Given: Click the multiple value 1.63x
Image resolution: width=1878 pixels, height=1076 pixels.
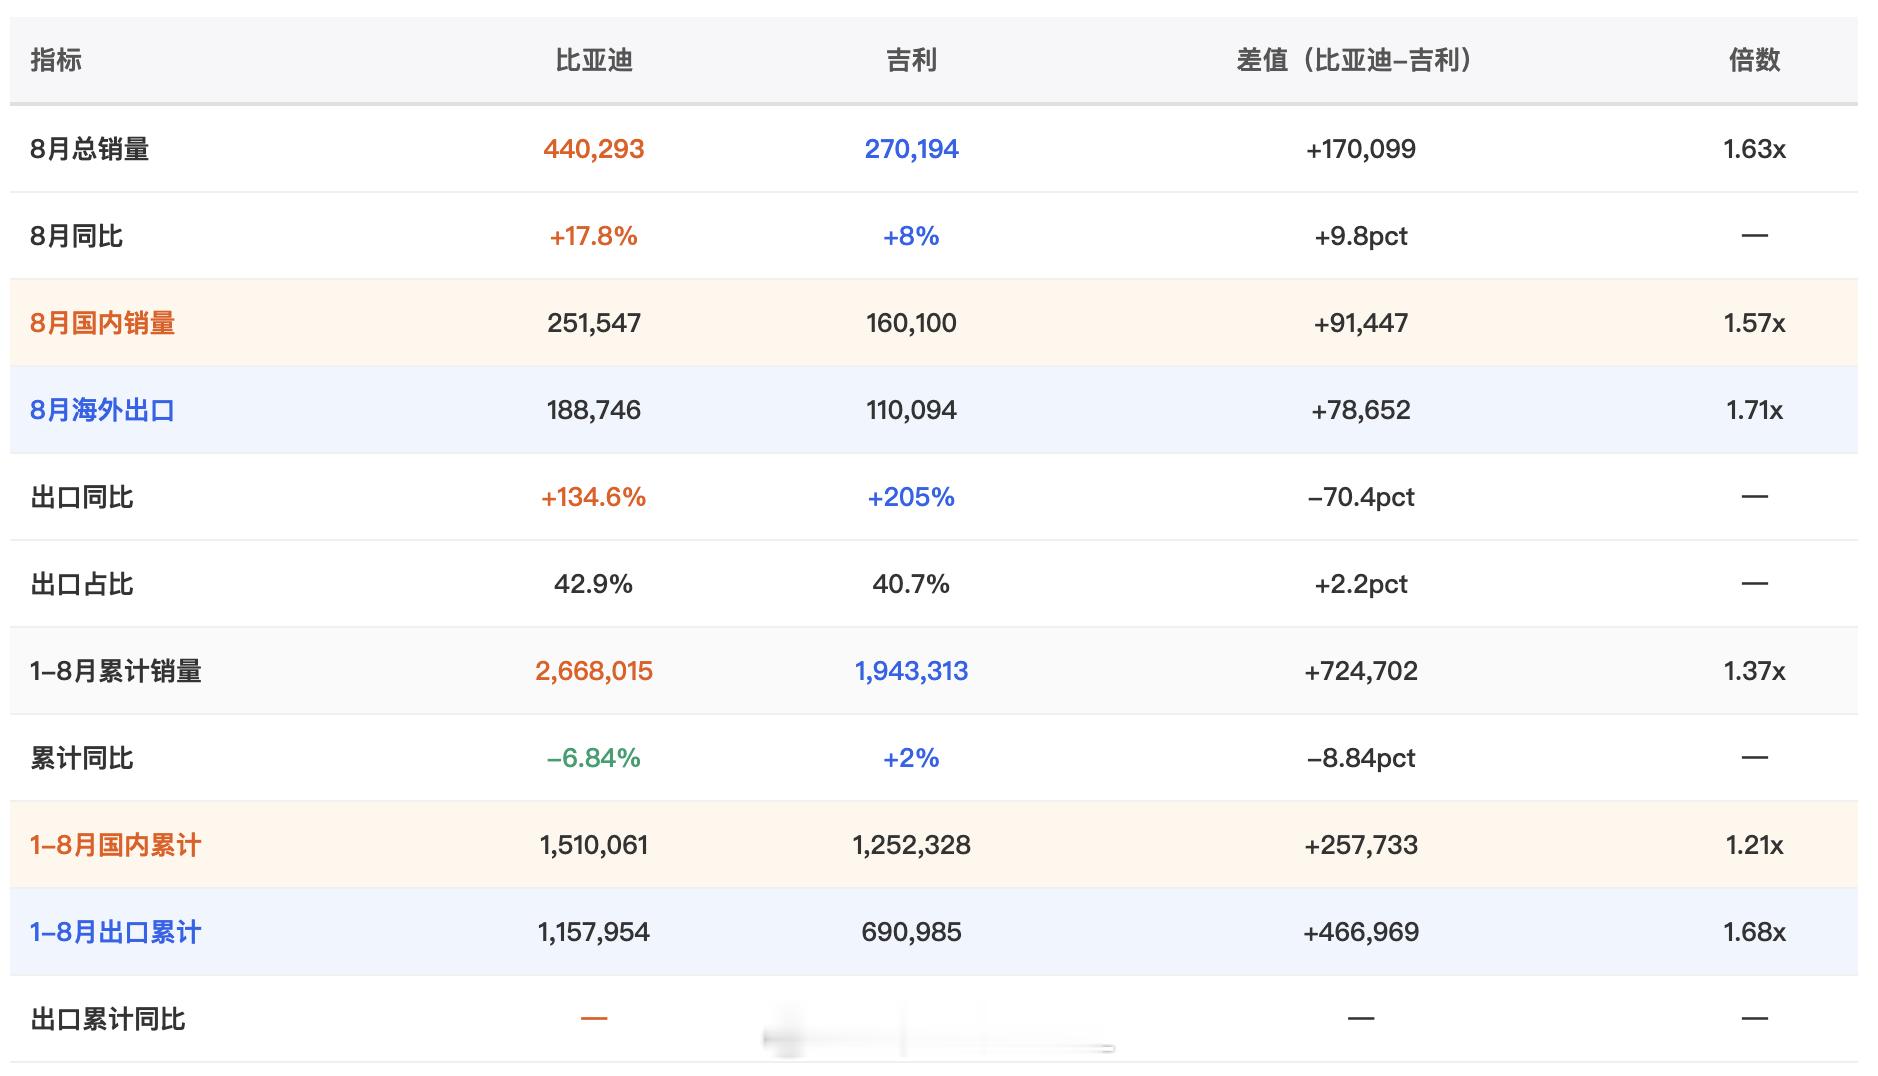Looking at the screenshot, I should tap(1754, 149).
